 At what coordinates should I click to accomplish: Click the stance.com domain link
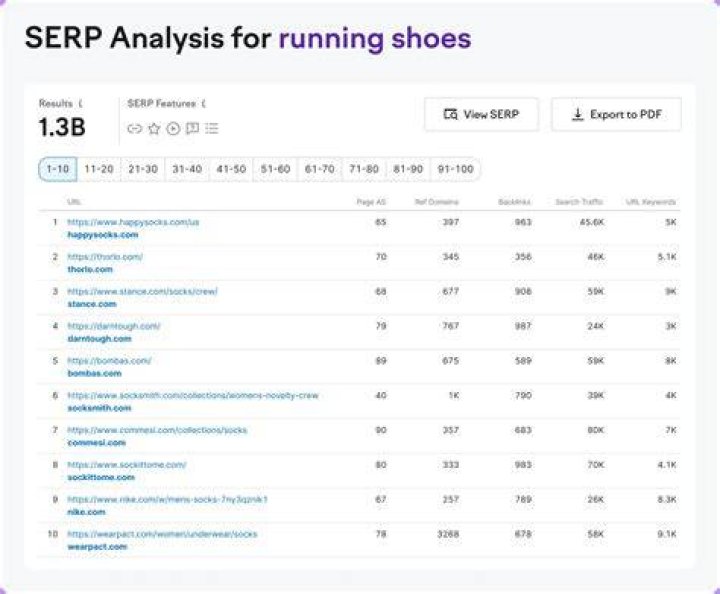pos(92,304)
